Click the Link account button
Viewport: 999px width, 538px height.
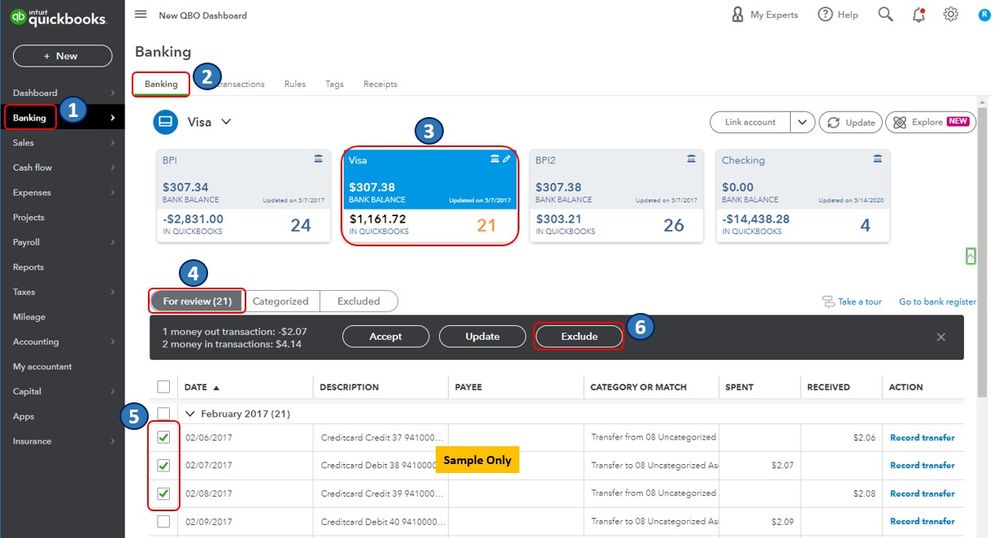[x=750, y=122]
